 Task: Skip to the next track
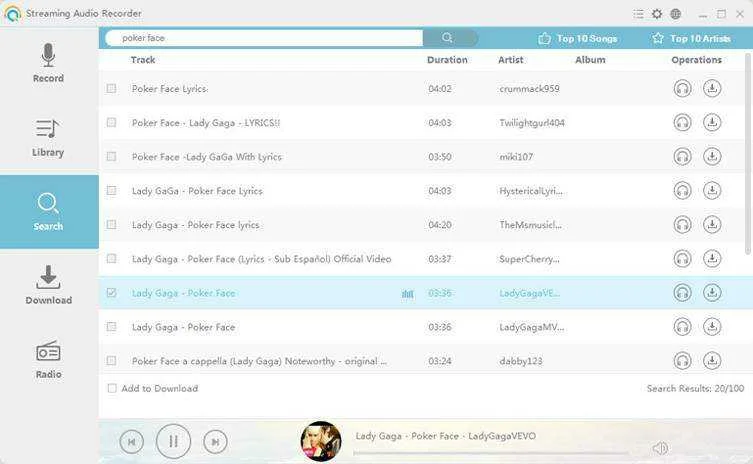[x=215, y=442]
